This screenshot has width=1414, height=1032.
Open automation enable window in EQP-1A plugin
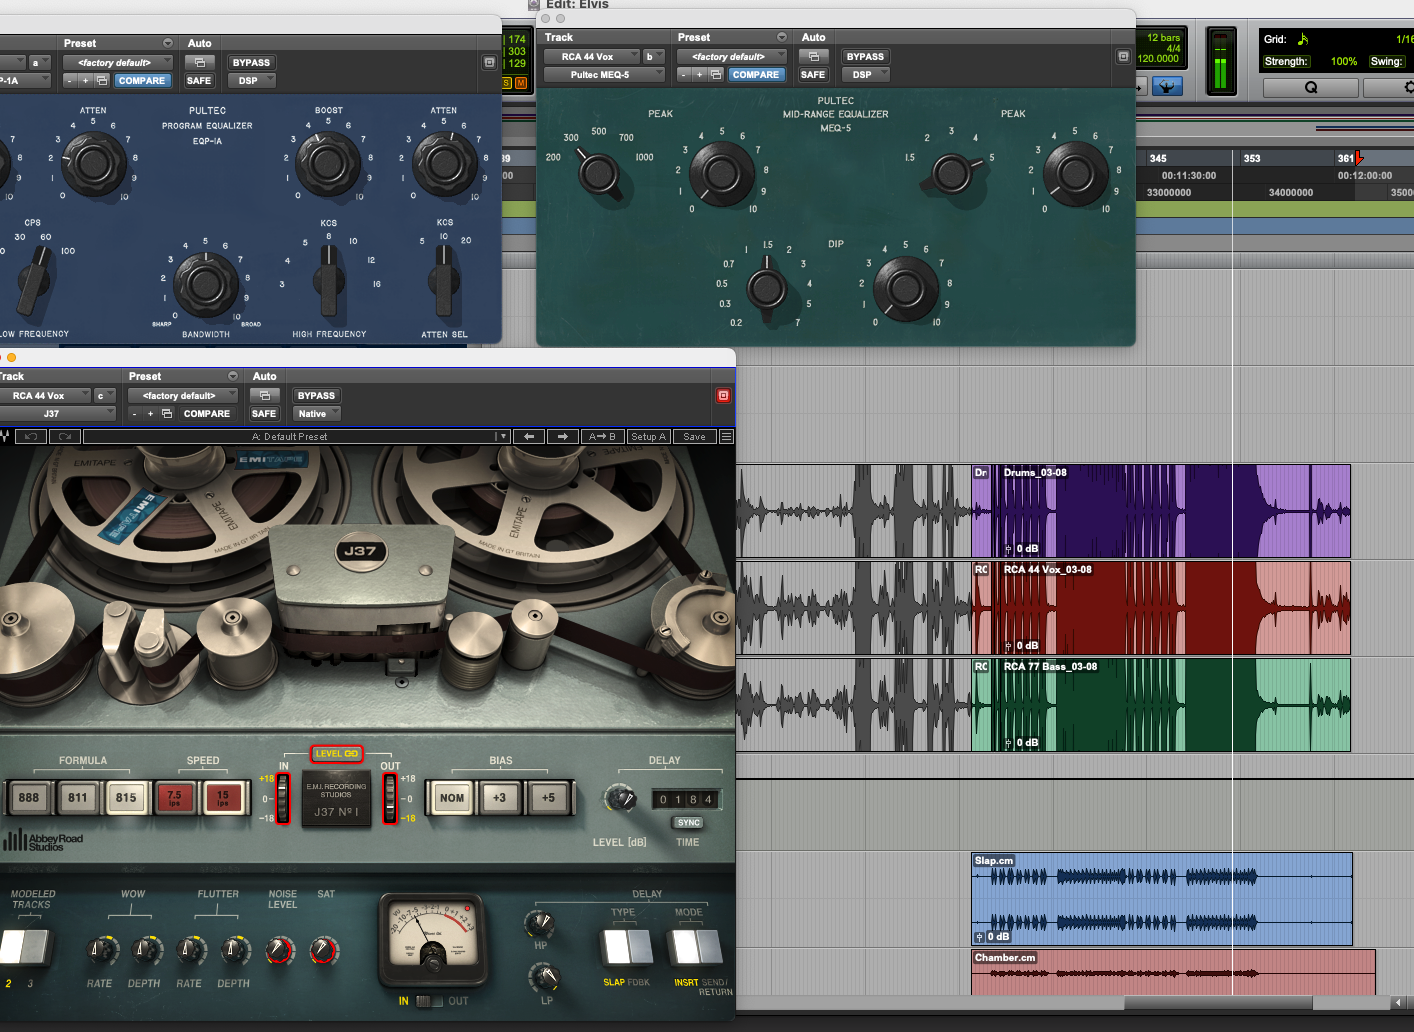199,62
